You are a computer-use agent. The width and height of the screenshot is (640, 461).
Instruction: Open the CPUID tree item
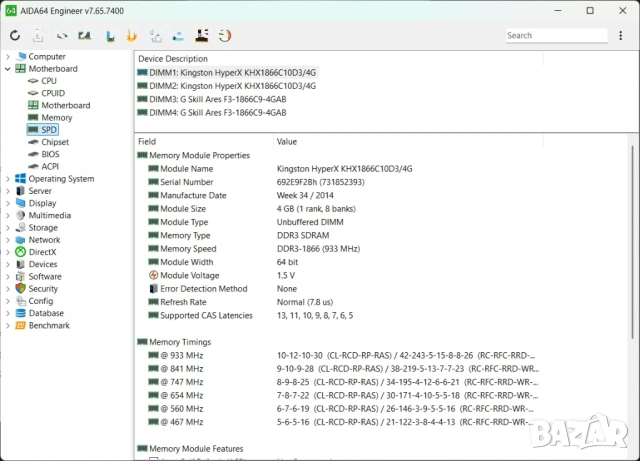coord(52,93)
